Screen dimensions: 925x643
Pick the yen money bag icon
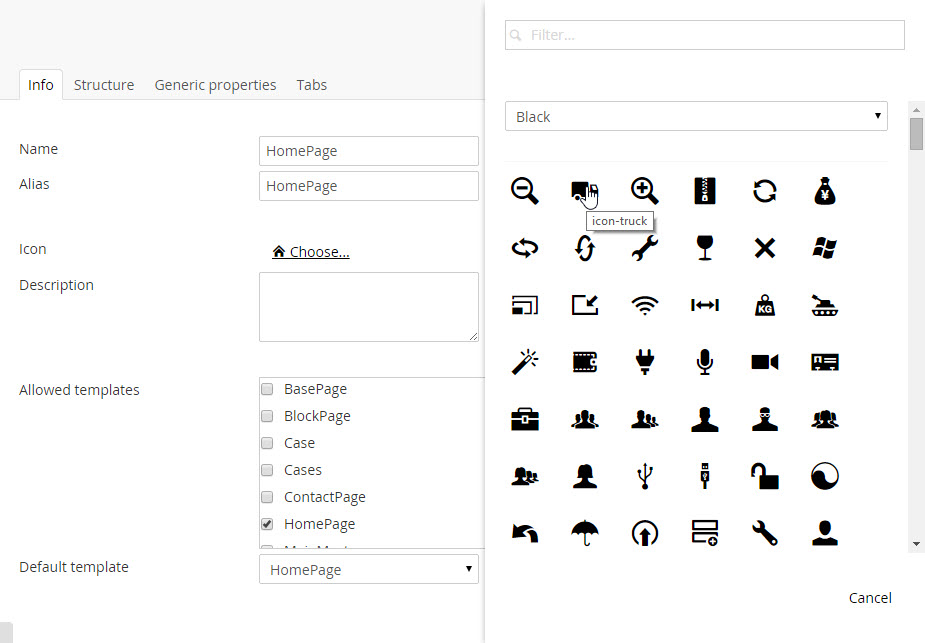(x=825, y=191)
